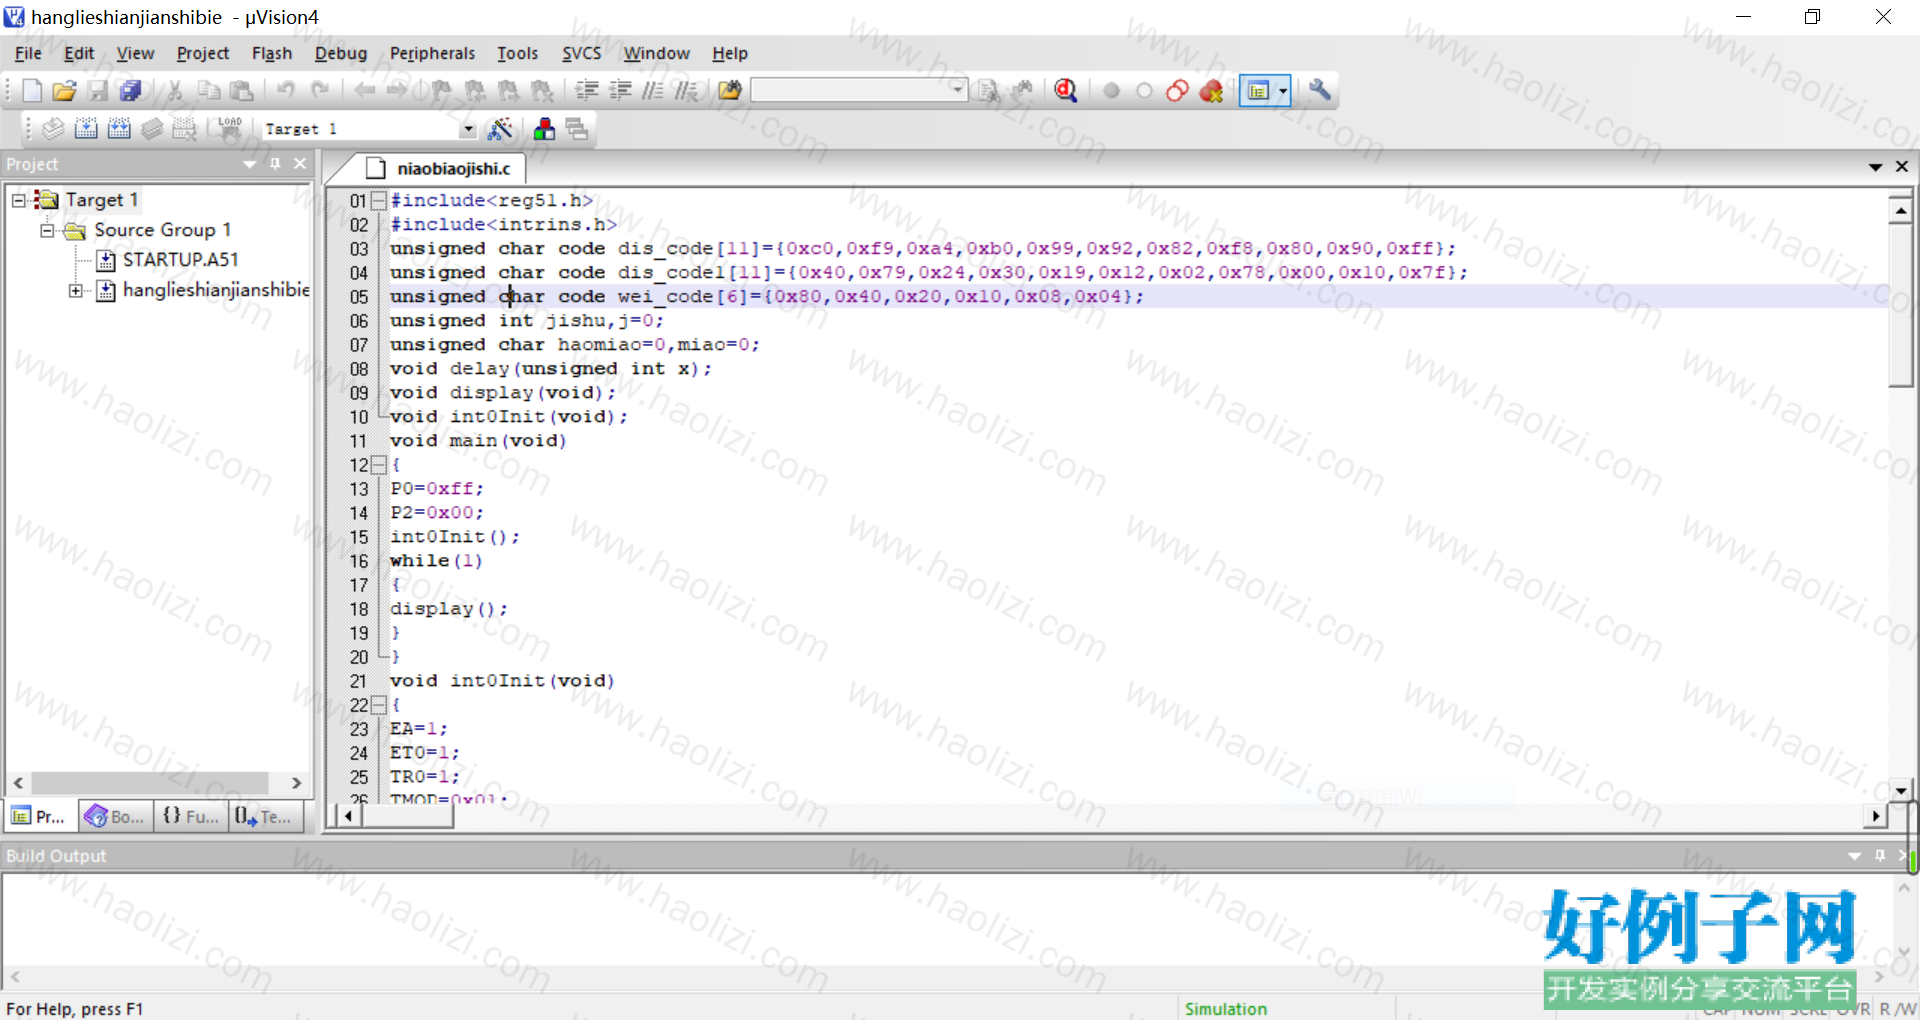Switch to the Functions tab in the Project panel

click(190, 817)
